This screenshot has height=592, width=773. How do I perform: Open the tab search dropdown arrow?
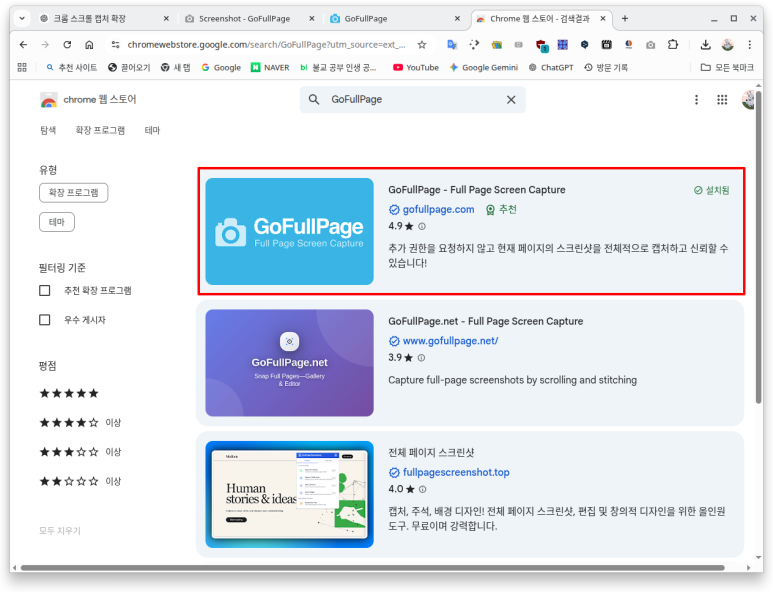22,18
